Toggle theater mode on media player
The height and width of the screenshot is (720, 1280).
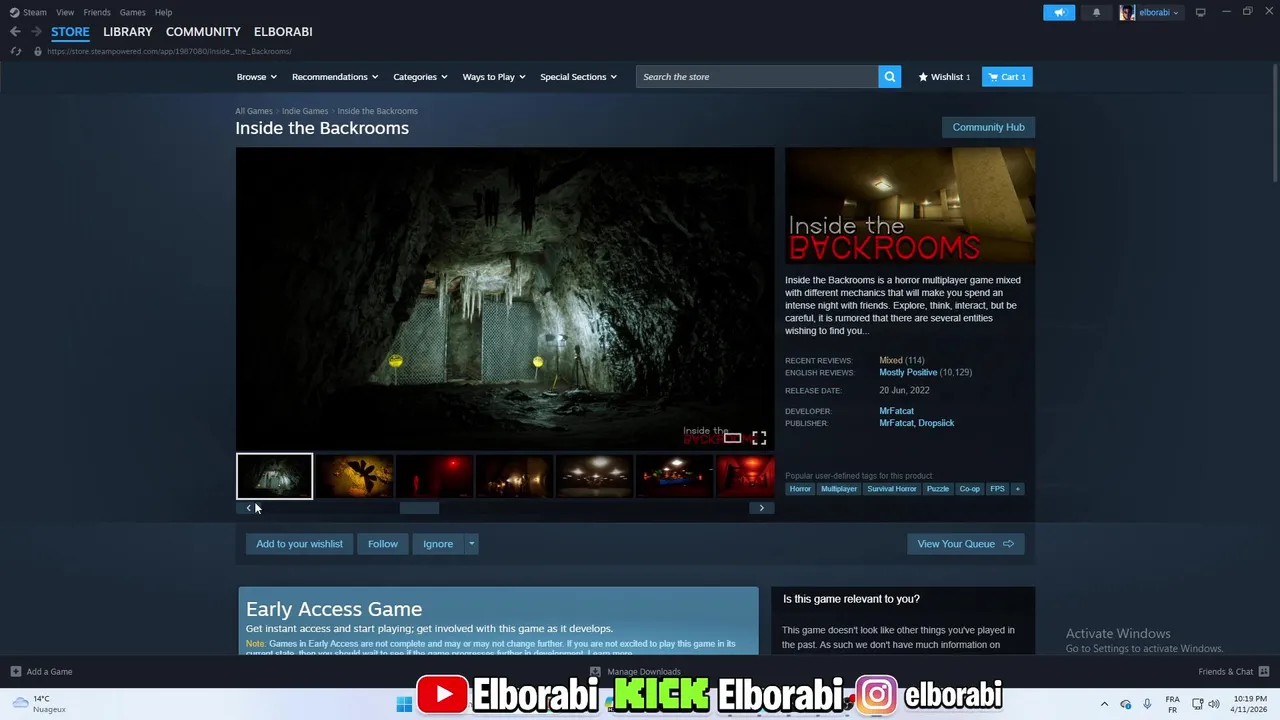(x=732, y=438)
